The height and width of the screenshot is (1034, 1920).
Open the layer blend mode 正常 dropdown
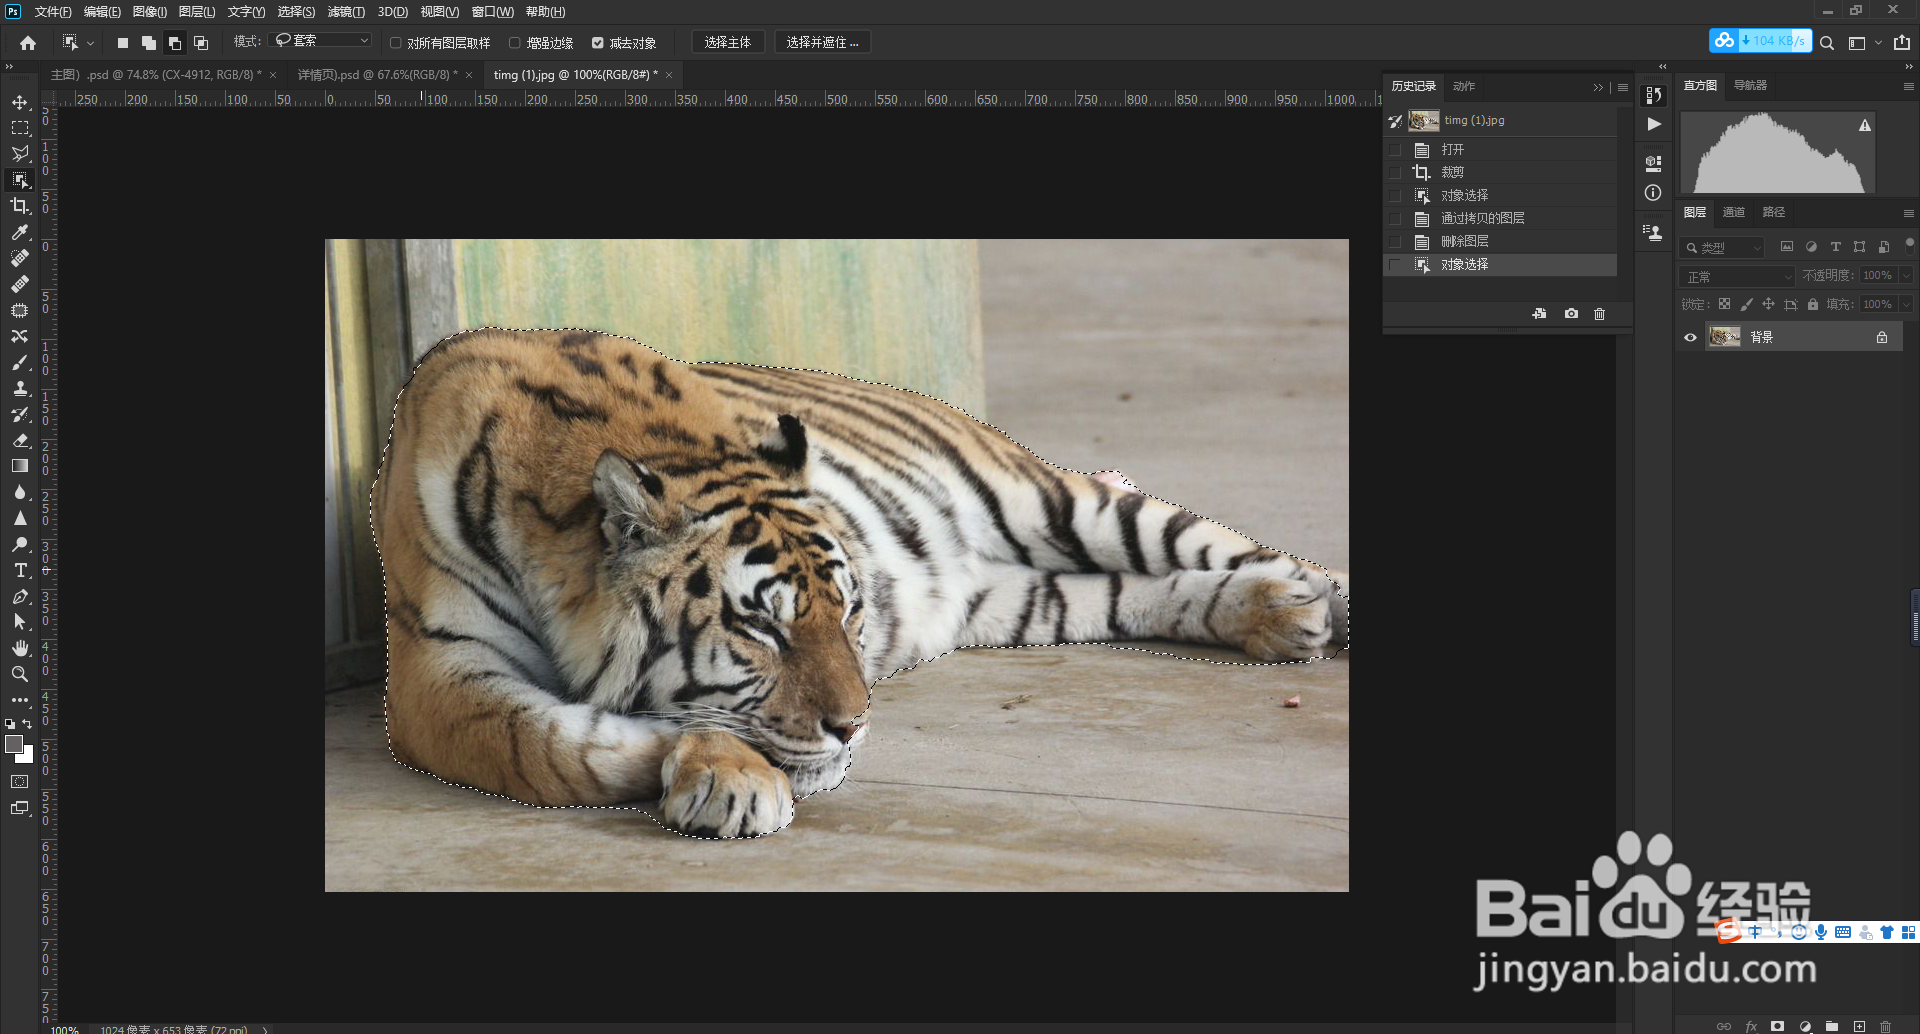(x=1737, y=276)
